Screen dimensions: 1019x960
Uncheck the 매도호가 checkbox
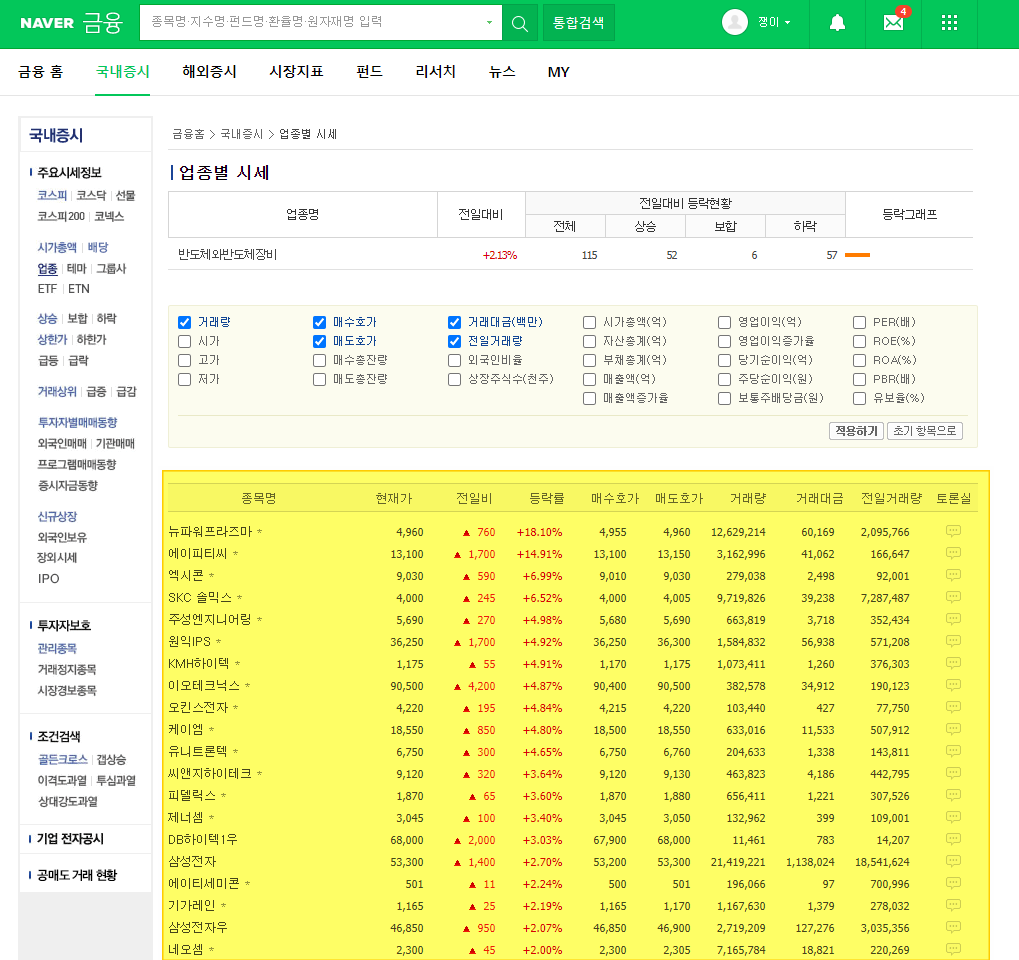[319, 341]
